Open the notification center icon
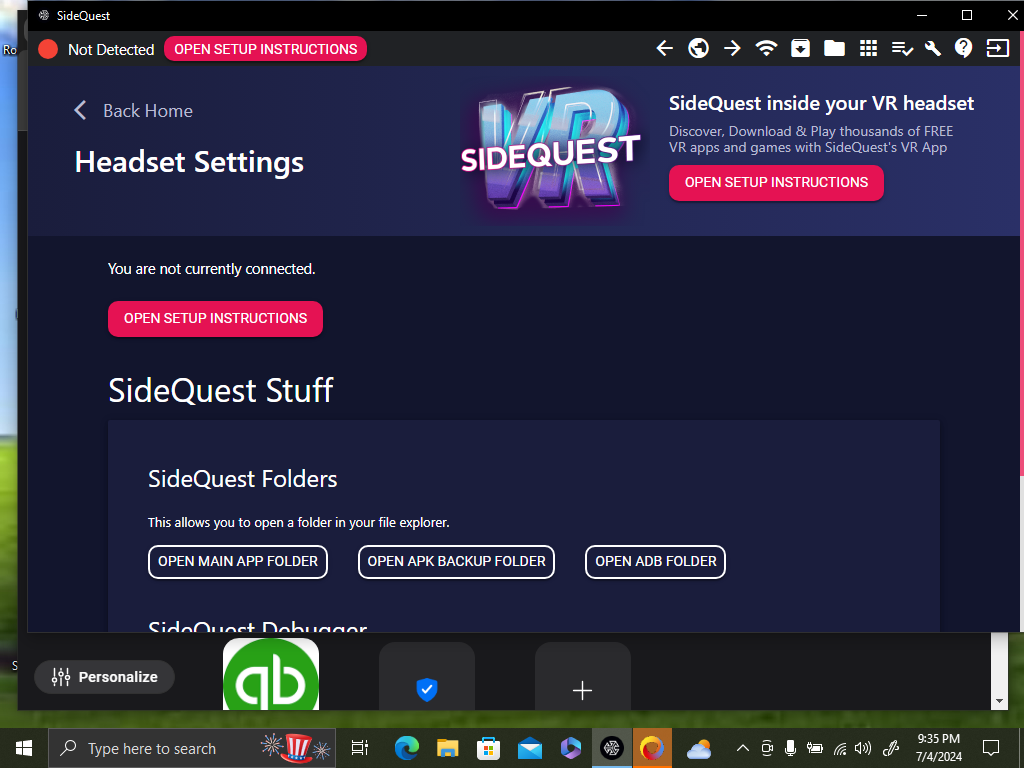 tap(991, 748)
